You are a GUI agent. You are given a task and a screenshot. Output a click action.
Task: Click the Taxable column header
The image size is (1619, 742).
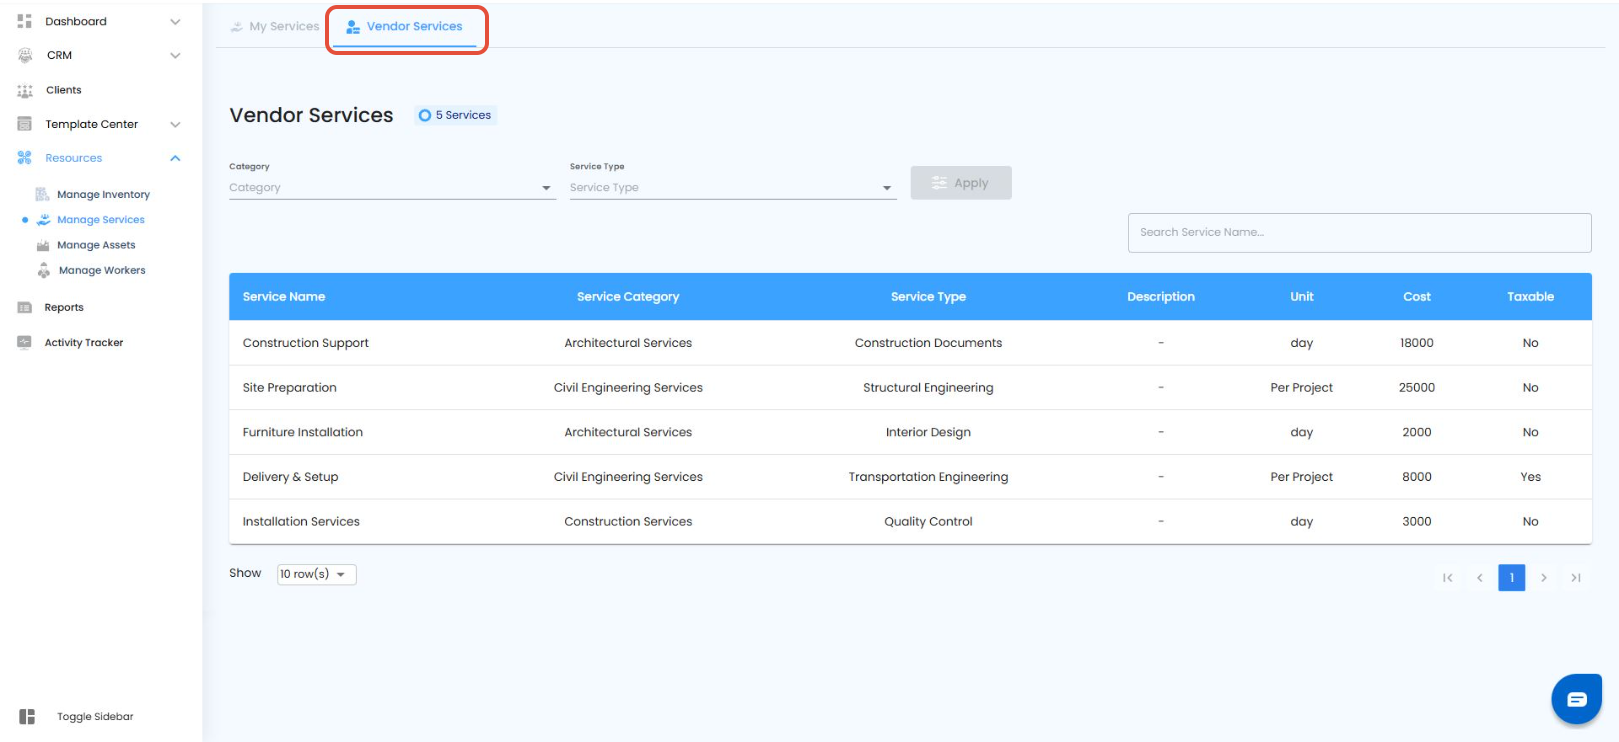pos(1530,297)
